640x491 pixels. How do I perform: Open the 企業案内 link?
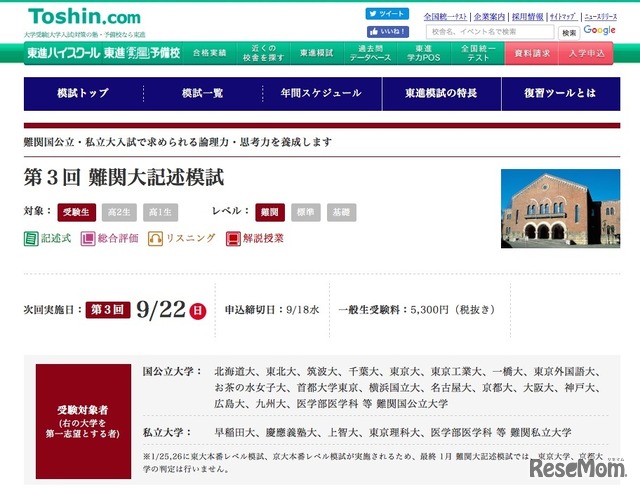pos(489,17)
